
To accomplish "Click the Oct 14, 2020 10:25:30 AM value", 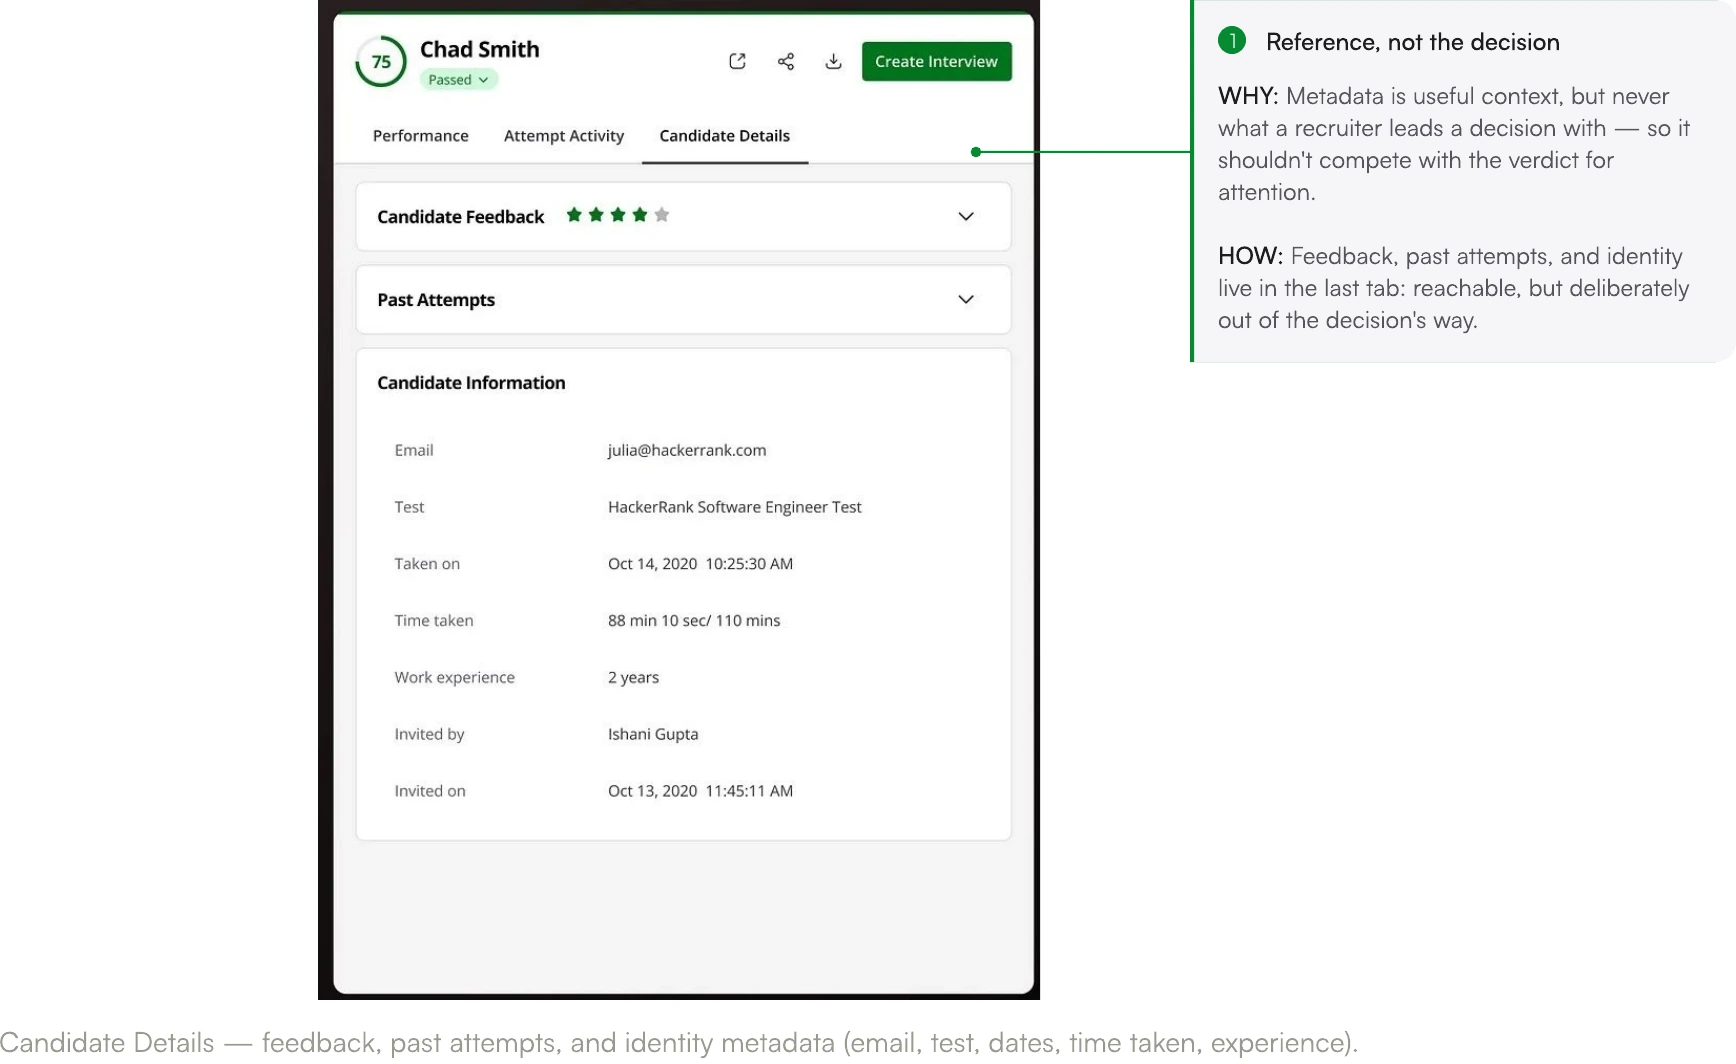I will [x=700, y=563].
